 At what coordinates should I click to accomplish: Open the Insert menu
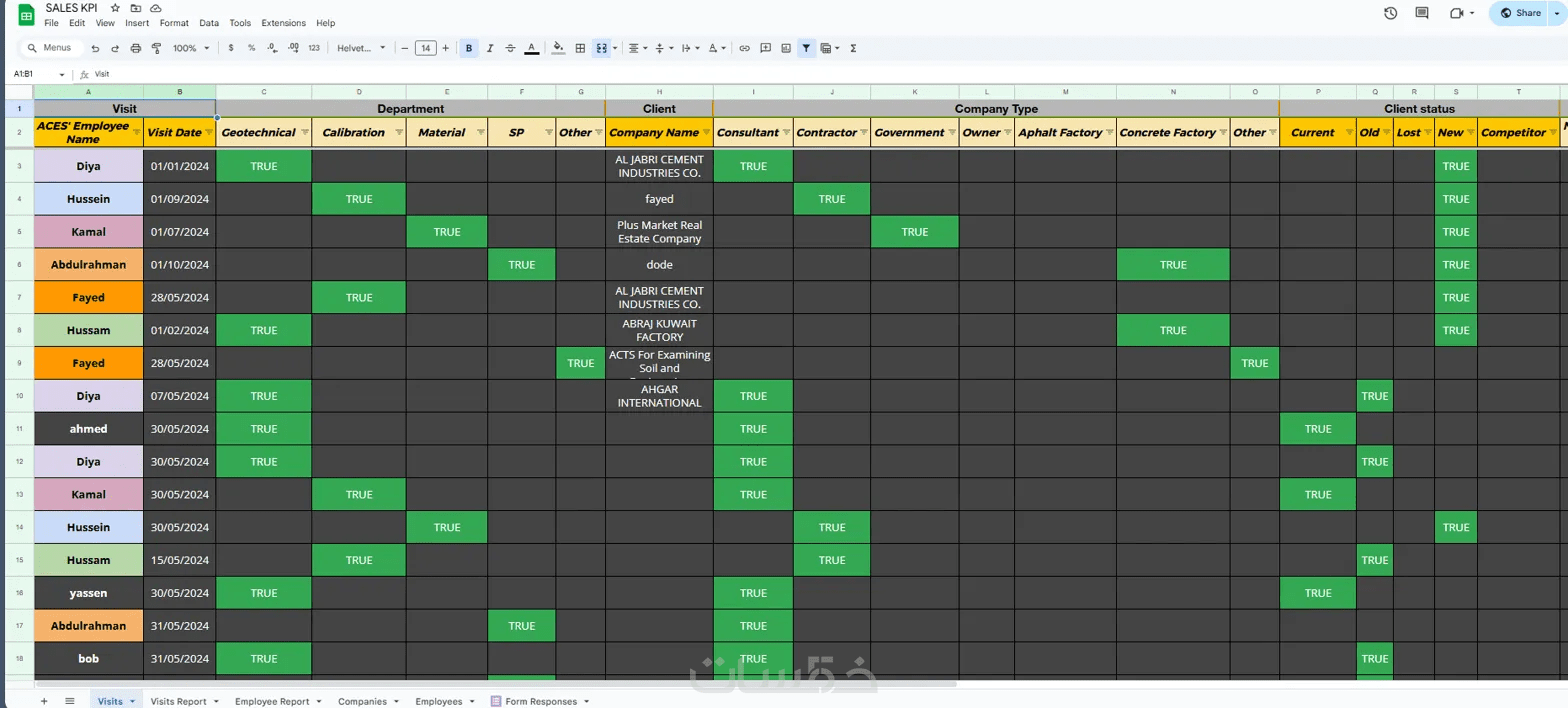(137, 22)
